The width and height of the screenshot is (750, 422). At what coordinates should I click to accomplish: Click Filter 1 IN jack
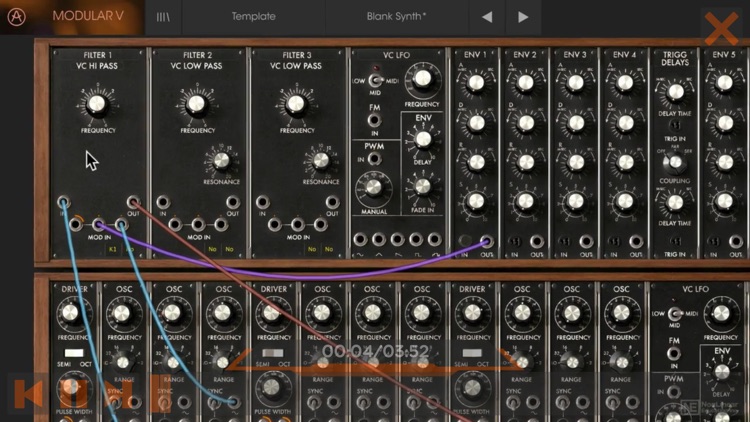[x=63, y=201]
